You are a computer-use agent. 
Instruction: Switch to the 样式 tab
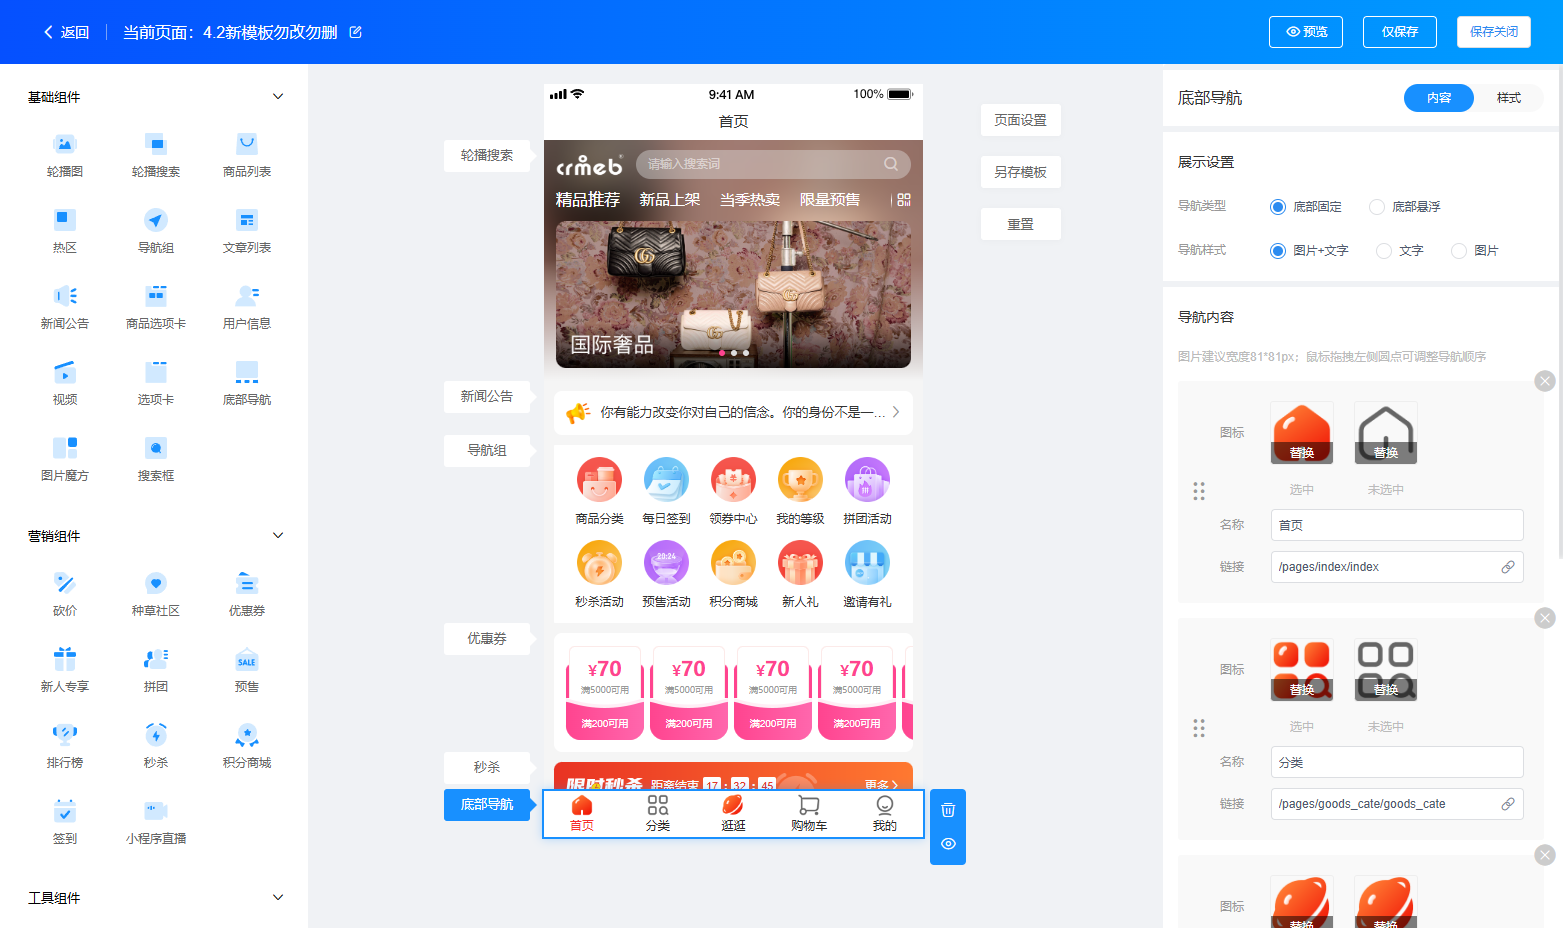click(1509, 98)
